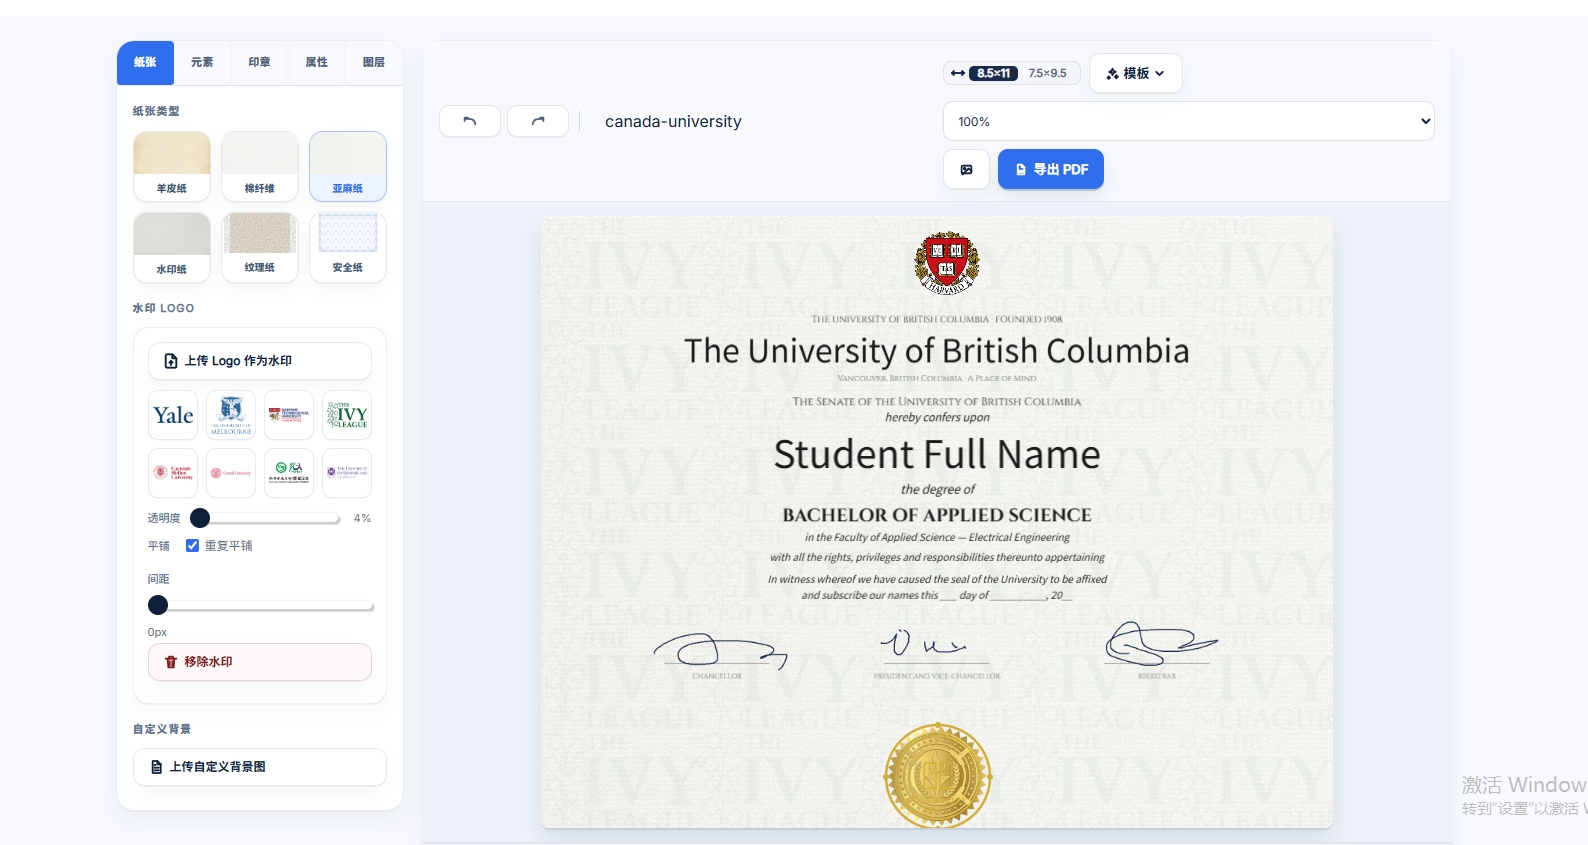The image size is (1588, 845).
Task: Click the Harvard crest on the certificate
Action: point(946,263)
